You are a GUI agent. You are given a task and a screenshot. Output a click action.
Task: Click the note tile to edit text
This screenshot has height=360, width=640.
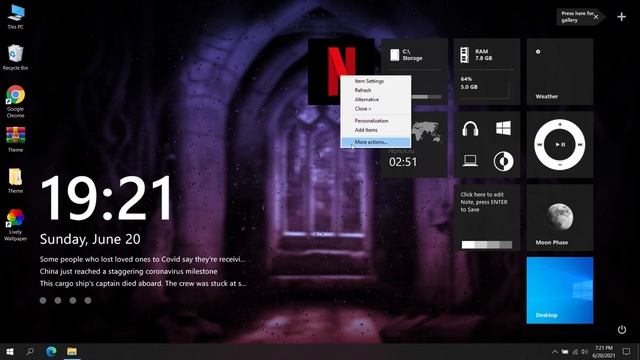[484, 202]
